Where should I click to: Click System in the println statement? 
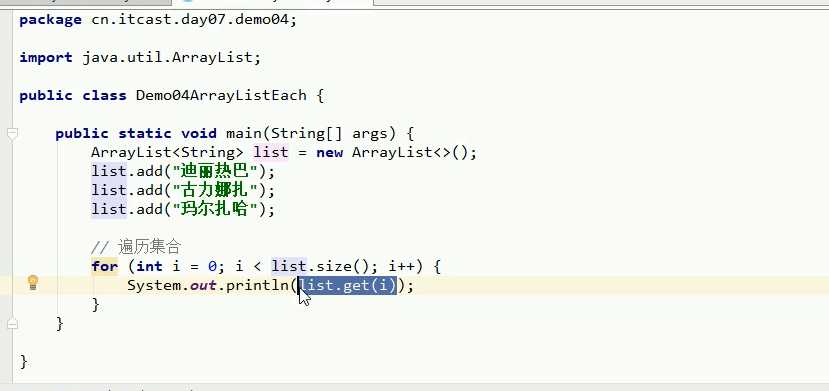(154, 286)
